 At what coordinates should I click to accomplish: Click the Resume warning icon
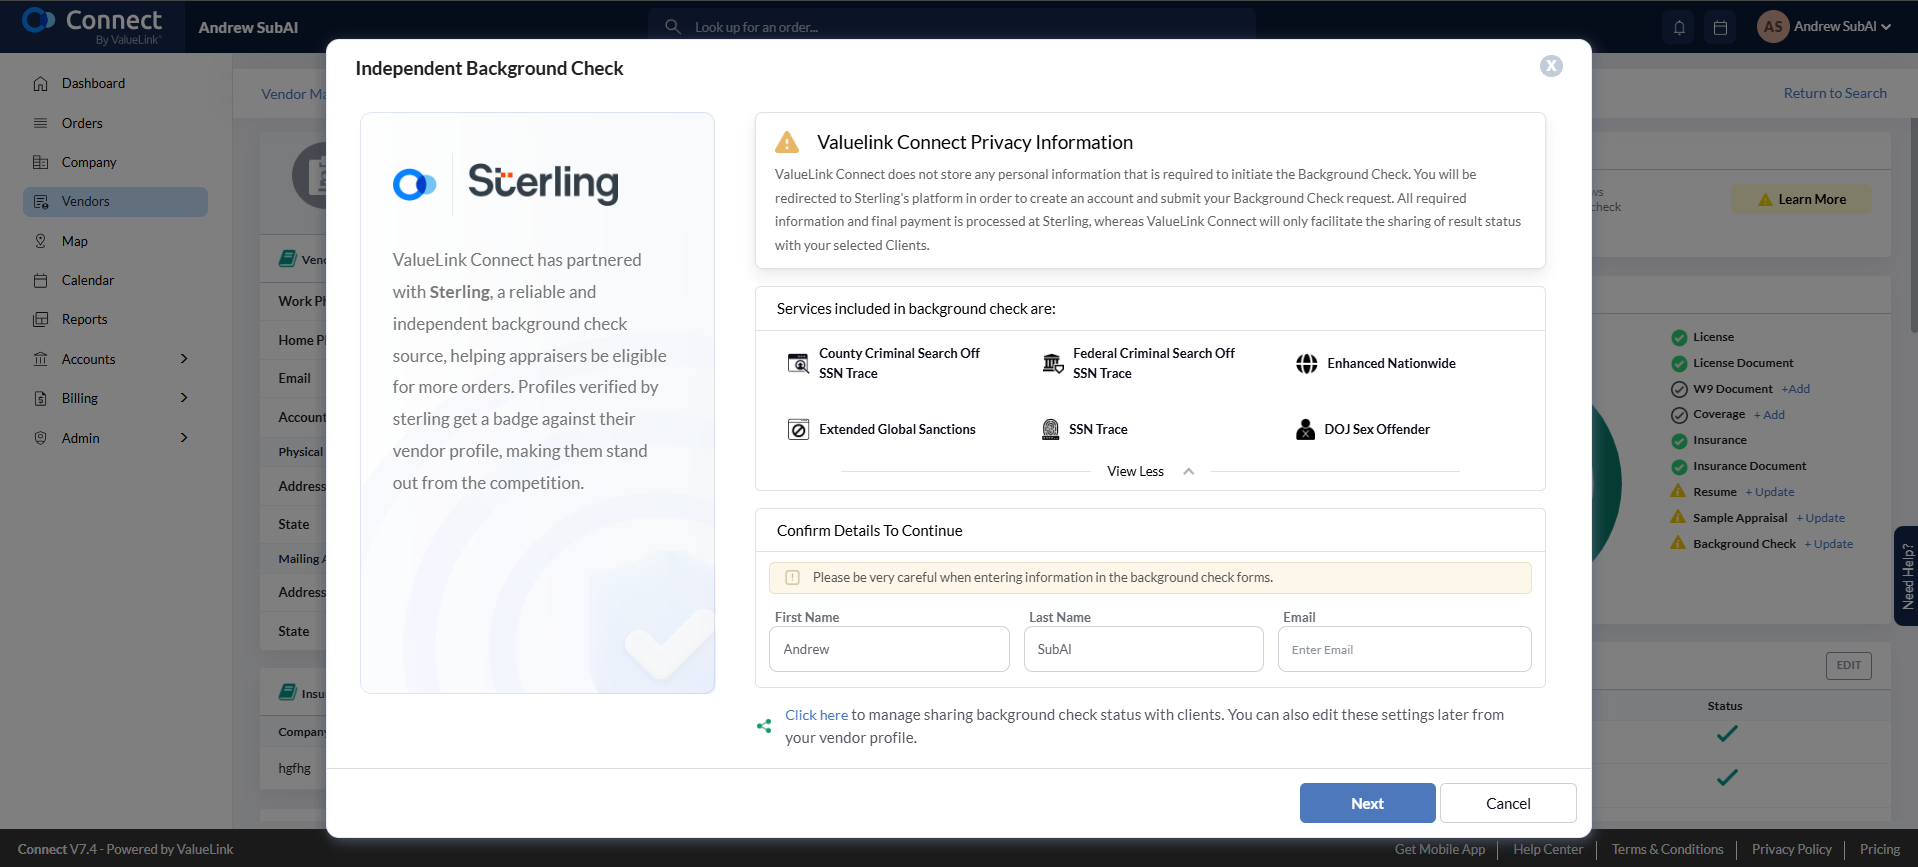1678,491
